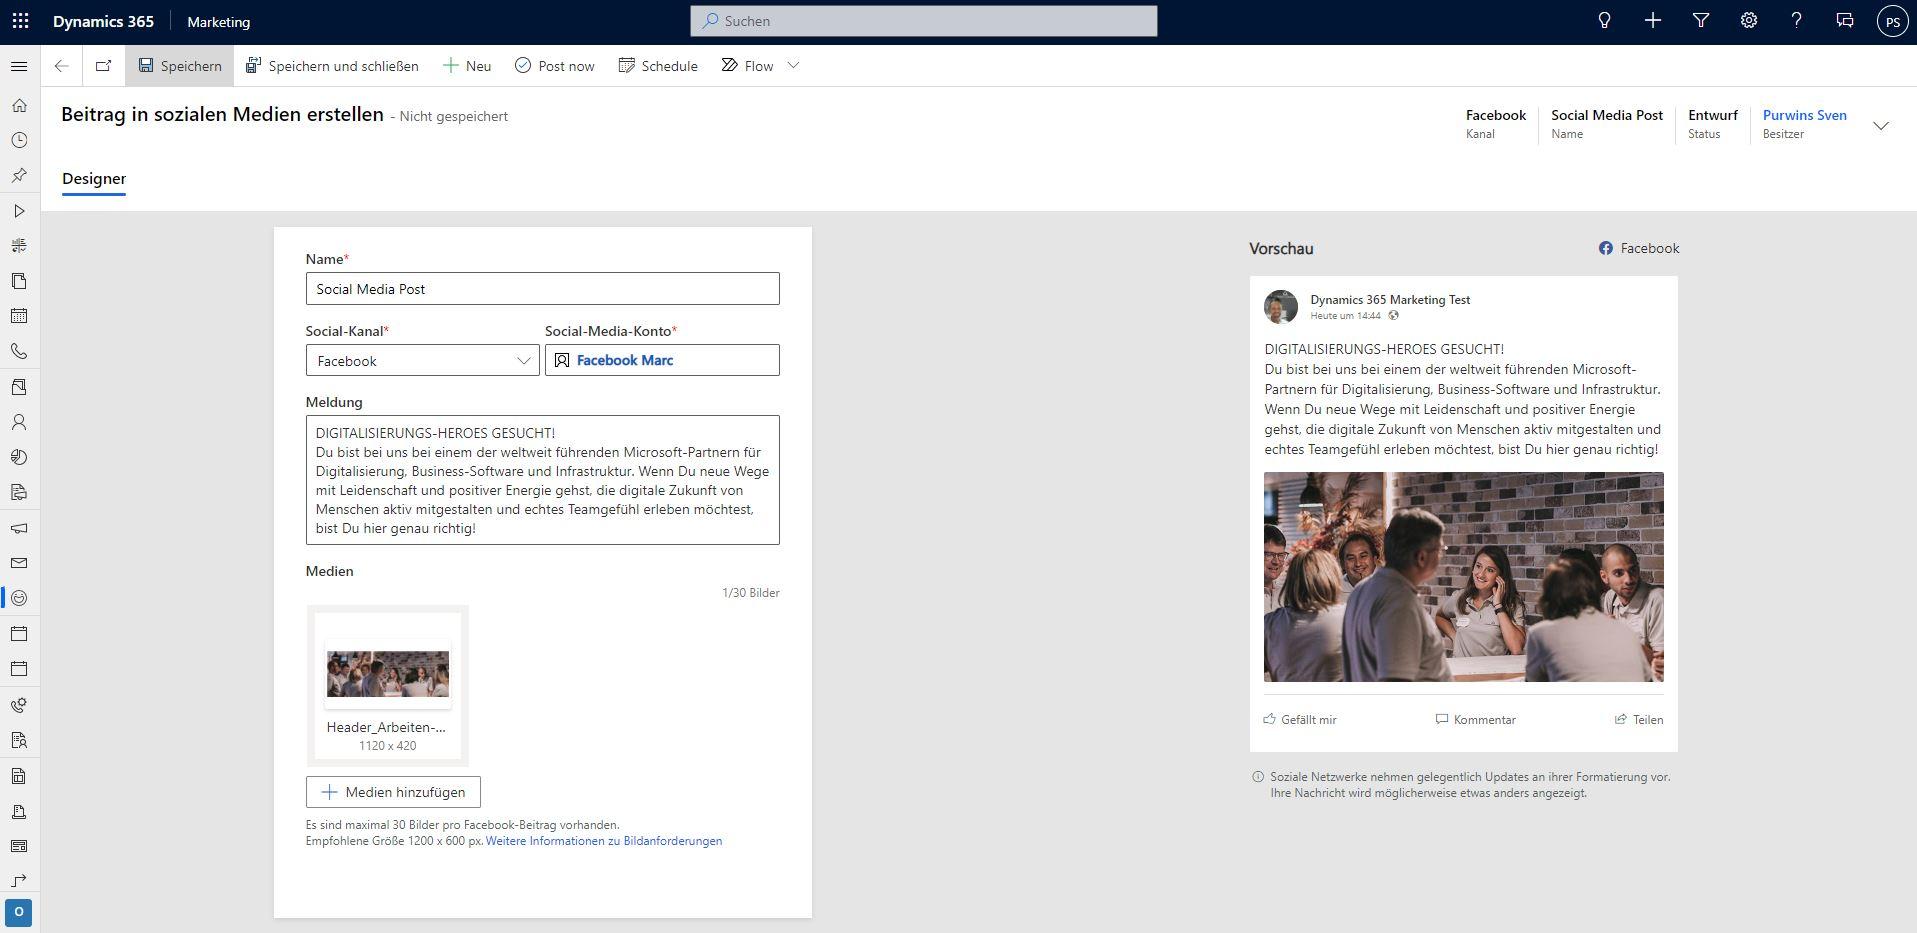Screen dimensions: 1917x933
Task: Click Medien hinzufügen button
Action: 393,792
